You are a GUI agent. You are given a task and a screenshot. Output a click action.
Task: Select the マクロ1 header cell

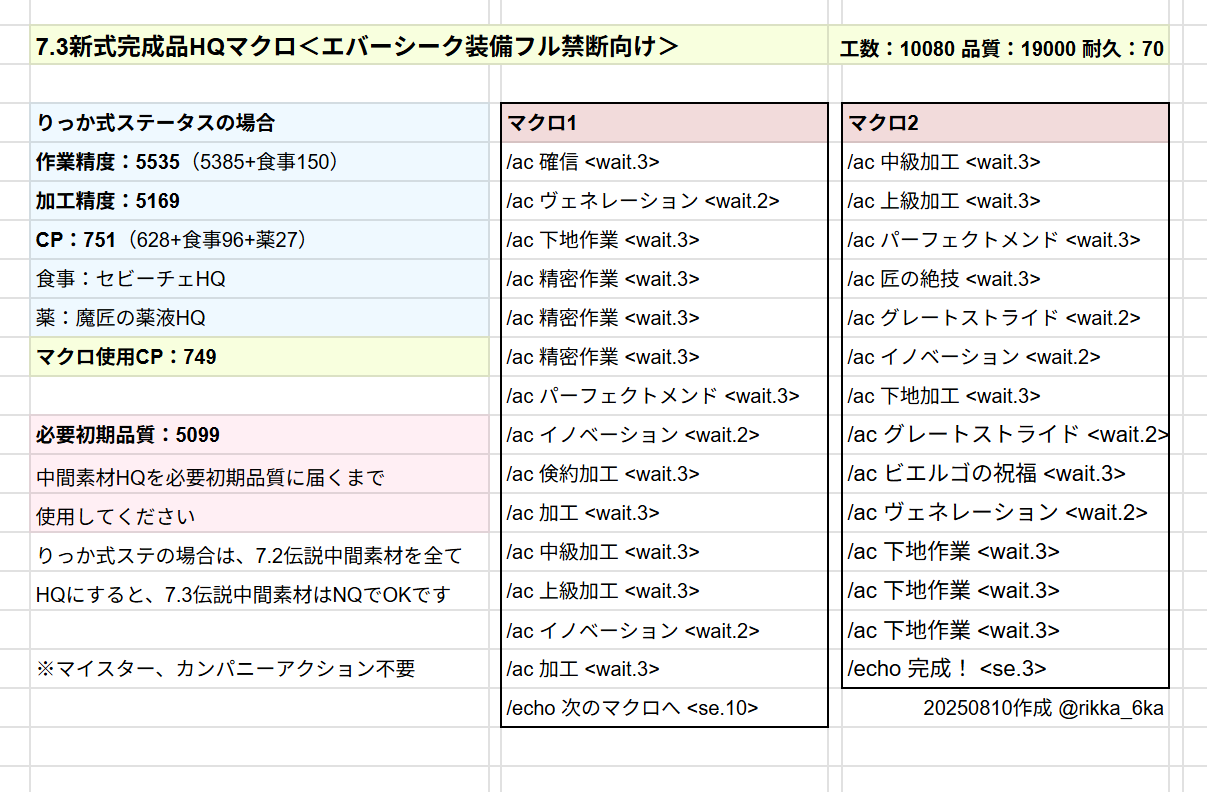click(663, 123)
